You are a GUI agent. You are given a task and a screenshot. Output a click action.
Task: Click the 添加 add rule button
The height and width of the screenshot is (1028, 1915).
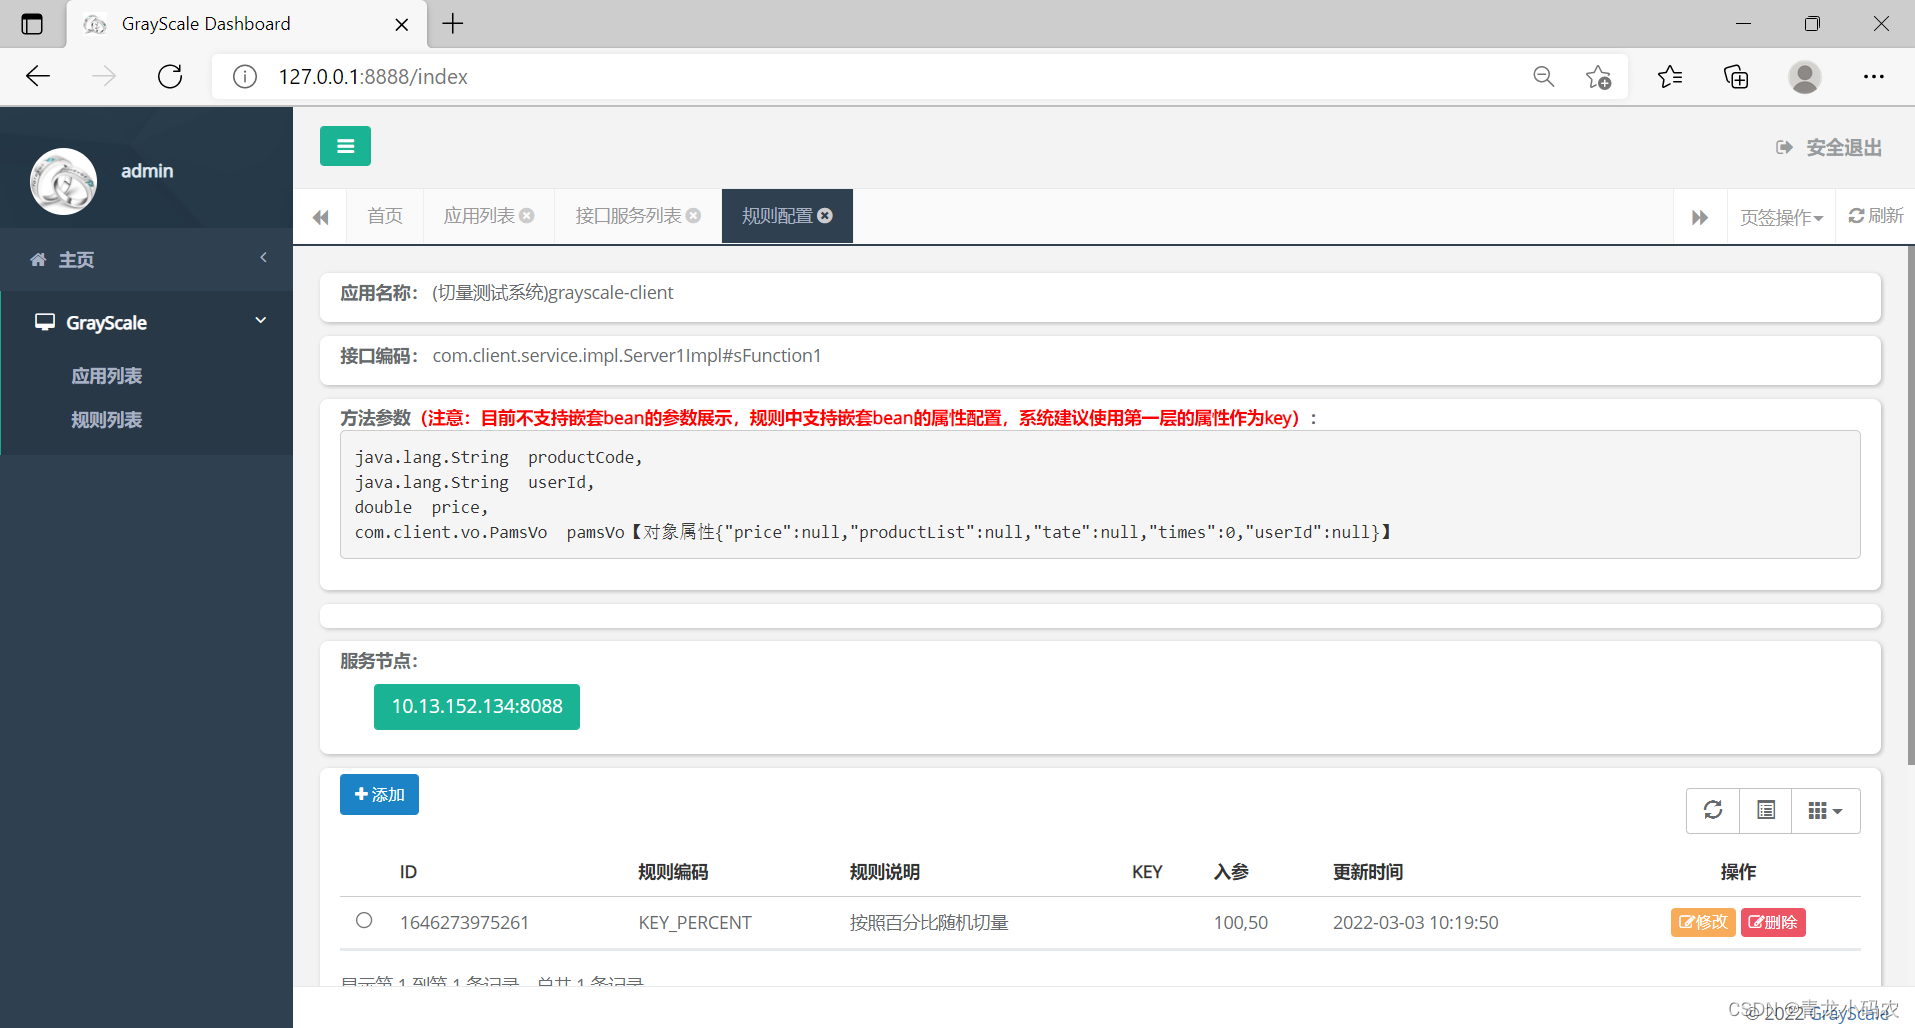tap(379, 795)
